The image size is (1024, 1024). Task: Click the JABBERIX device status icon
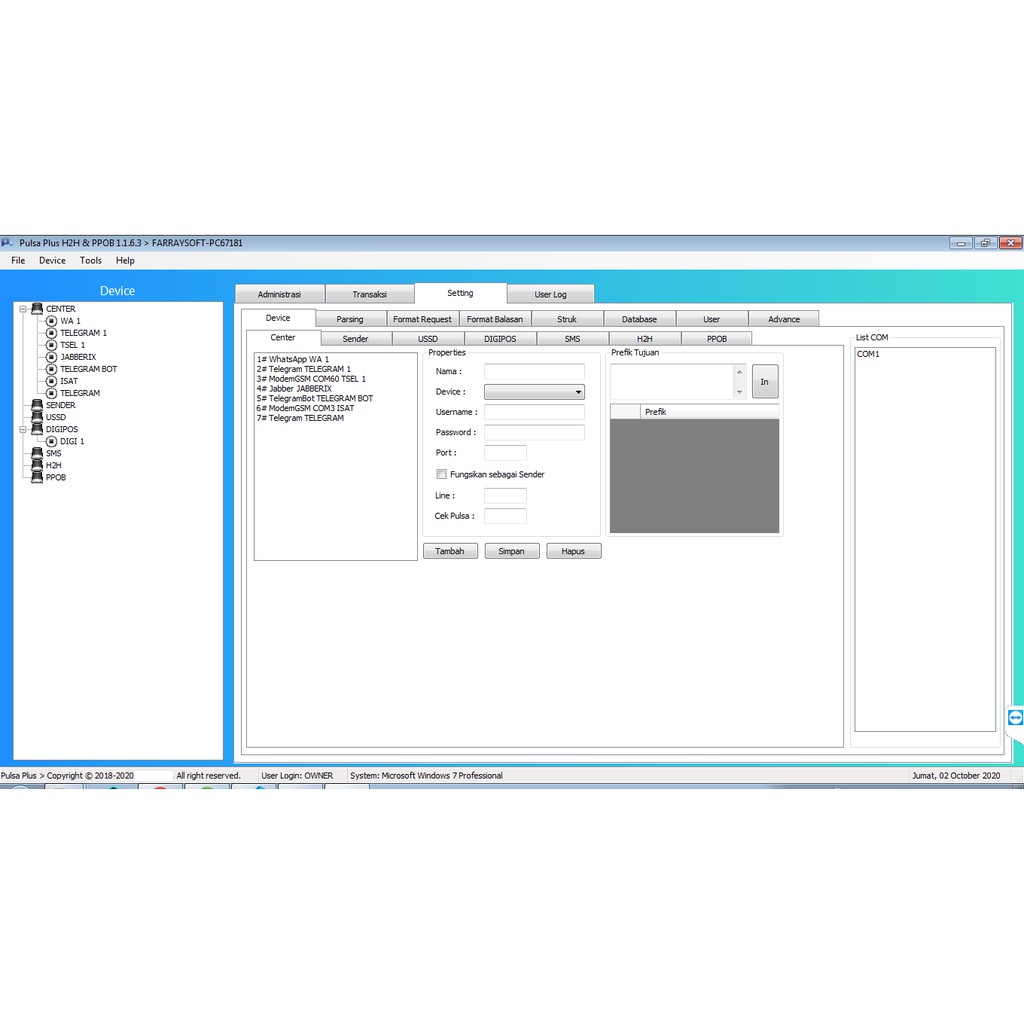click(x=52, y=357)
